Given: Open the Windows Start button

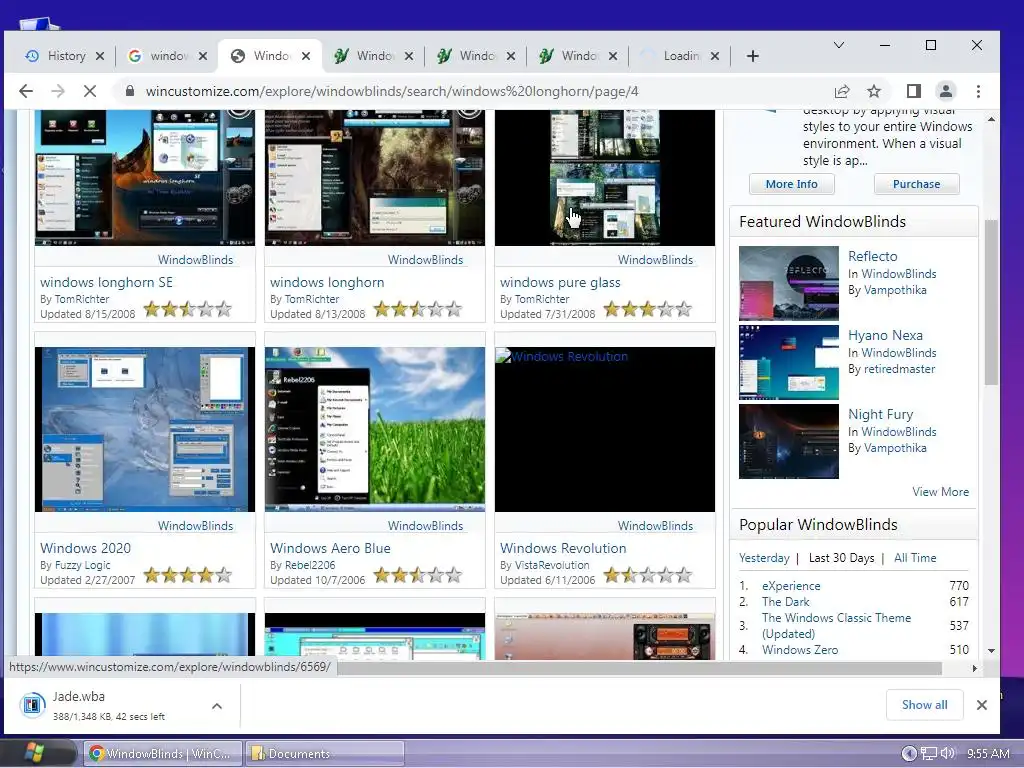Looking at the screenshot, I should (34, 753).
